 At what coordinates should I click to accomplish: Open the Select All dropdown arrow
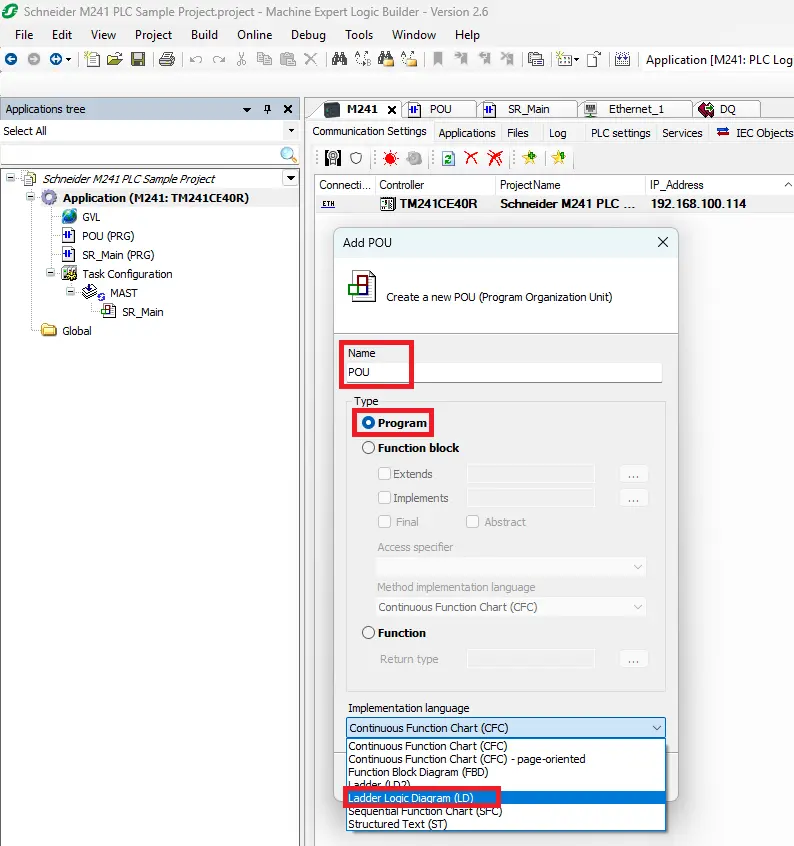tap(291, 131)
